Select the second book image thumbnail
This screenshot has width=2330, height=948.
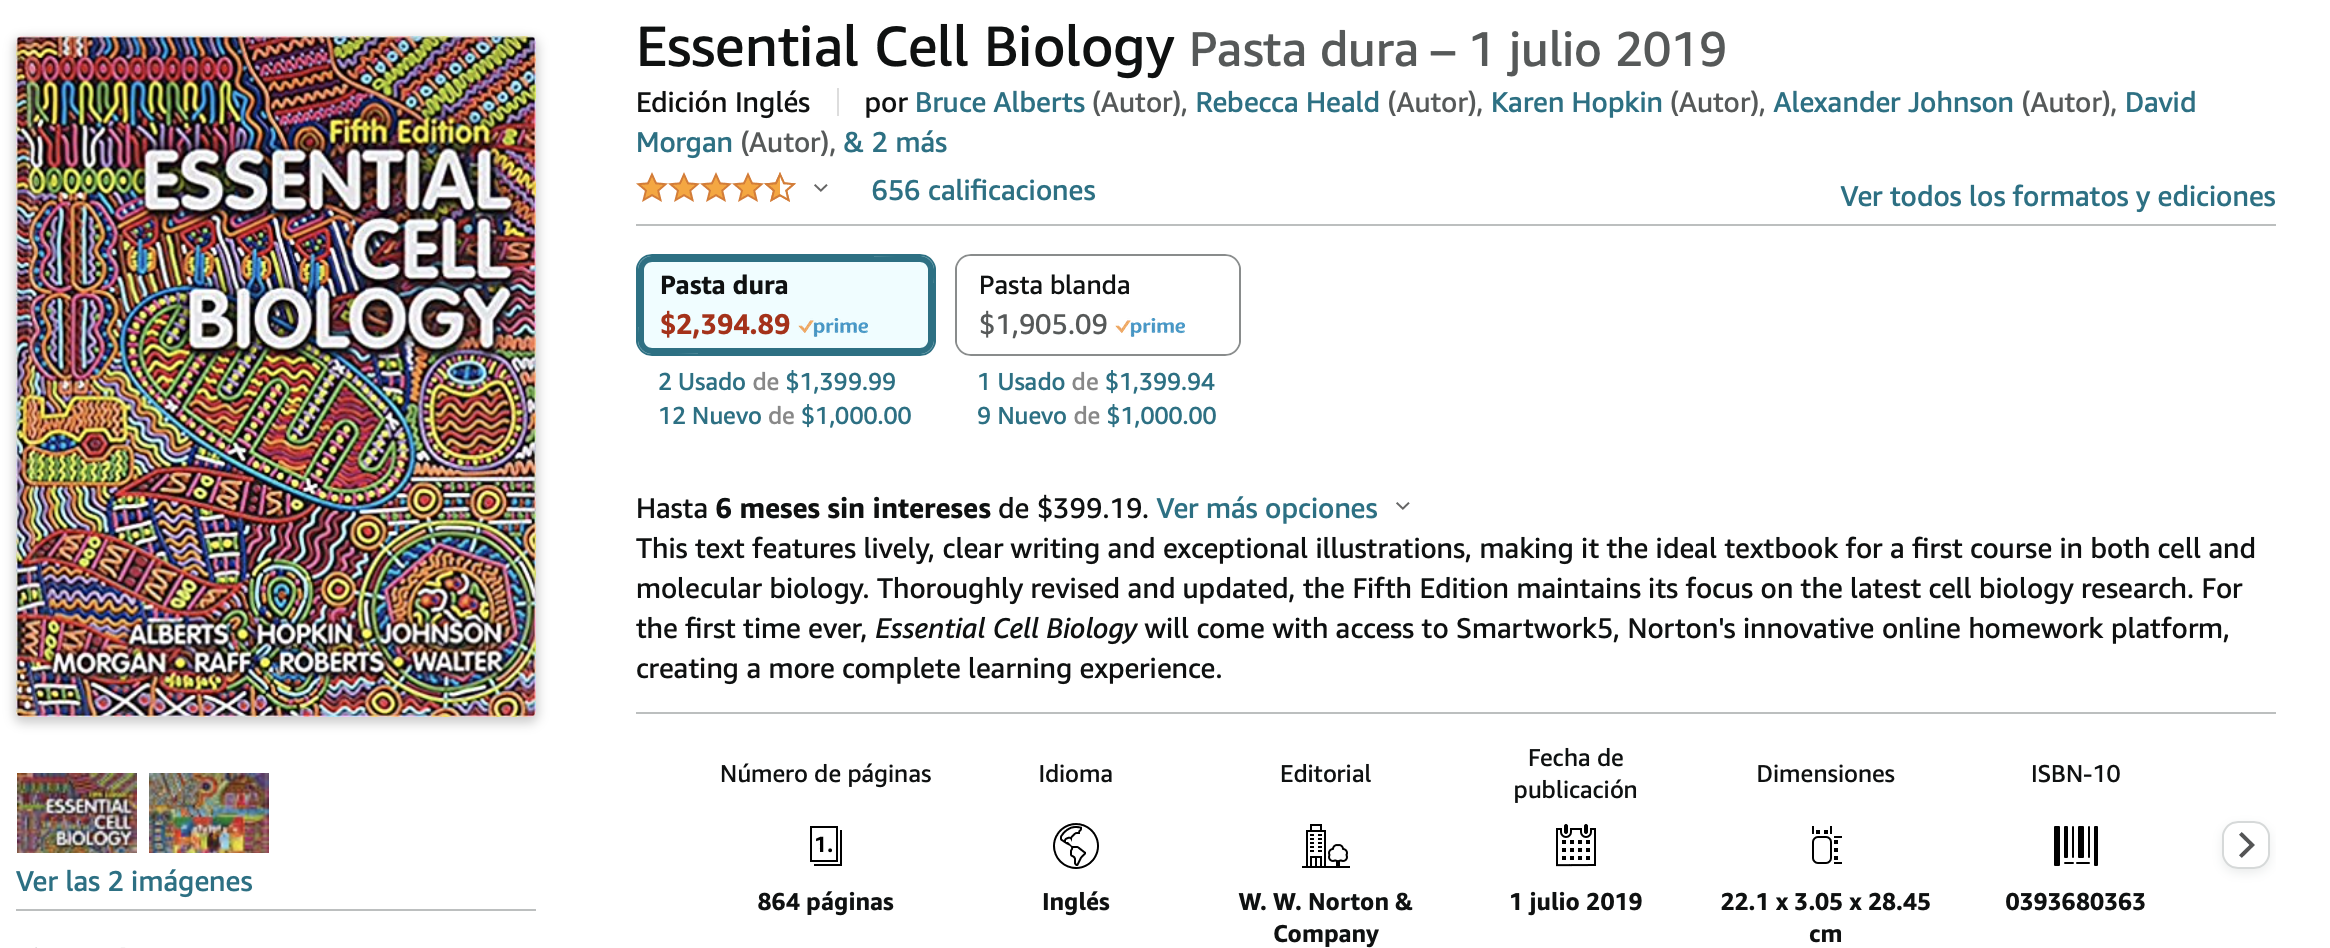[x=209, y=812]
